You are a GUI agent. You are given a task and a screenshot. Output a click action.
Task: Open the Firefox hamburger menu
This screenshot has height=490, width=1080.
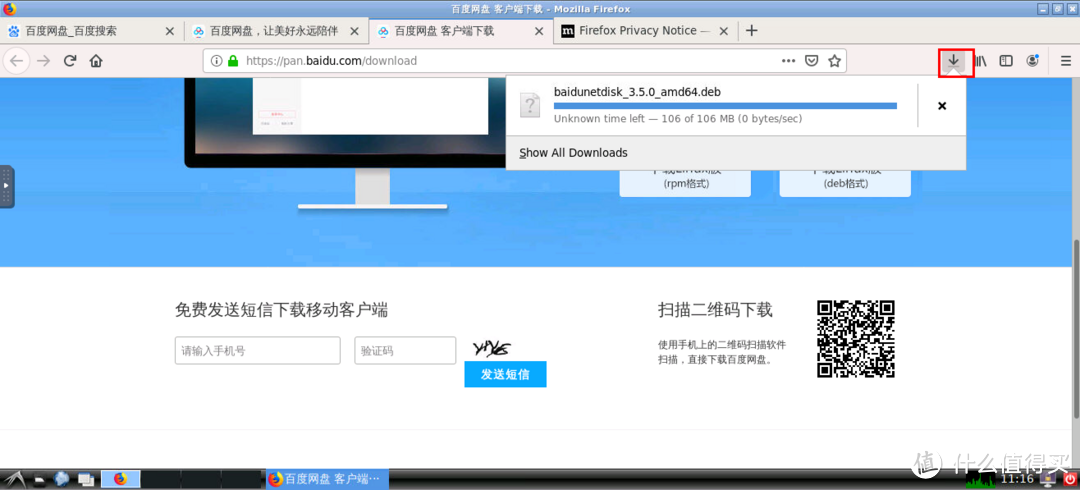[1065, 61]
